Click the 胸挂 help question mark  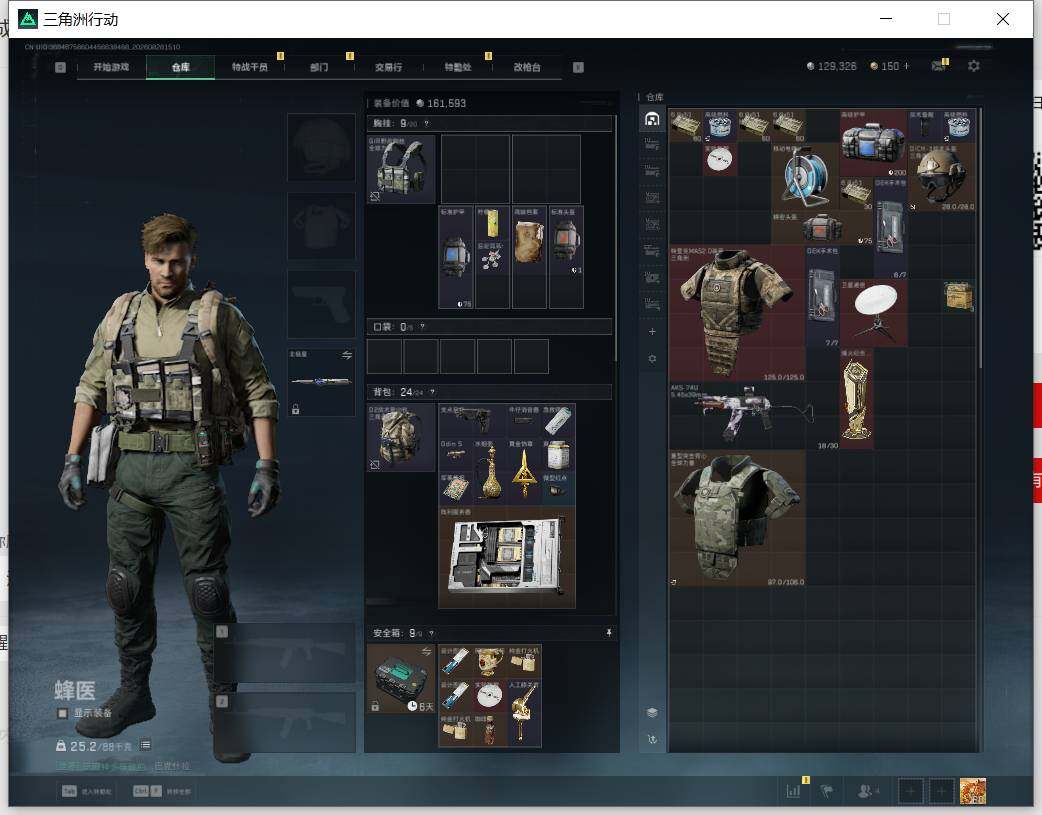click(x=426, y=124)
